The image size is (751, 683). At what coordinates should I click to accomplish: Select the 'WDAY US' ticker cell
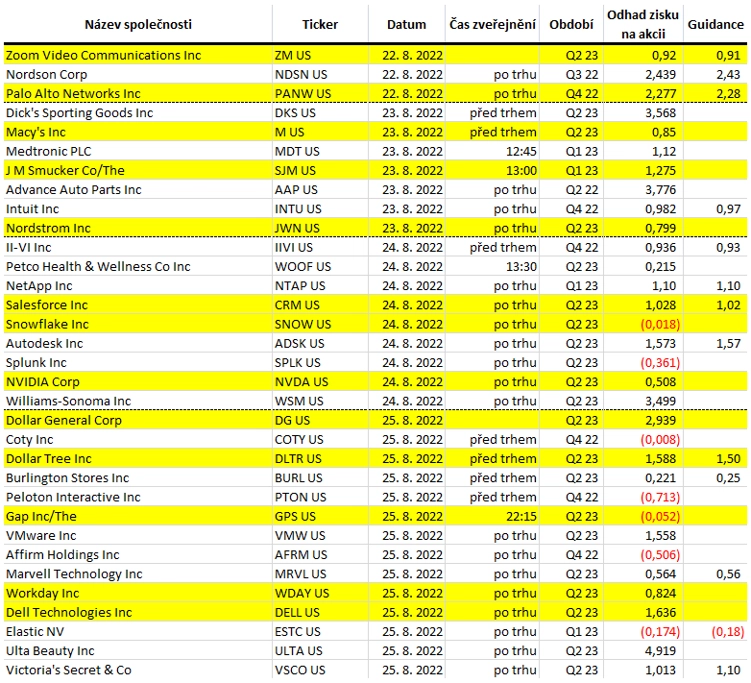(x=320, y=593)
